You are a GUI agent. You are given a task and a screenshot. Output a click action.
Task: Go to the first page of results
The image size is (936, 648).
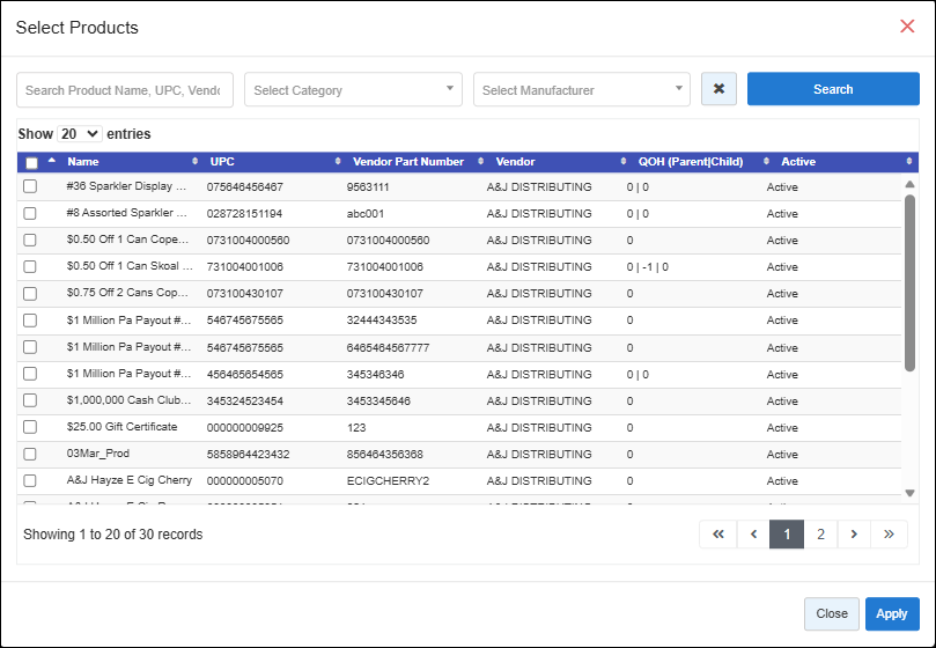[x=718, y=534]
